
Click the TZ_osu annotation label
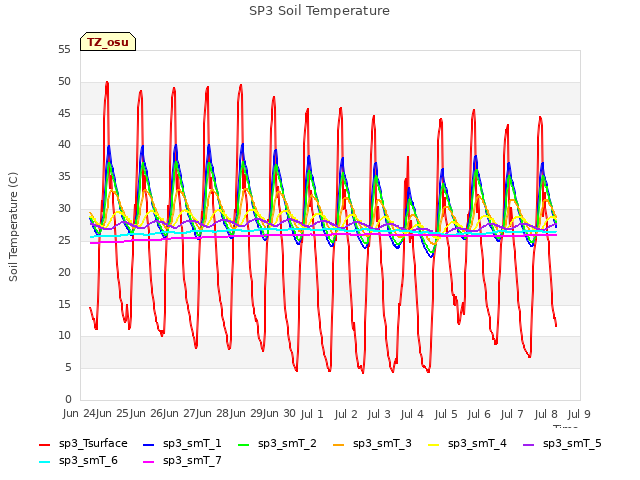108,42
